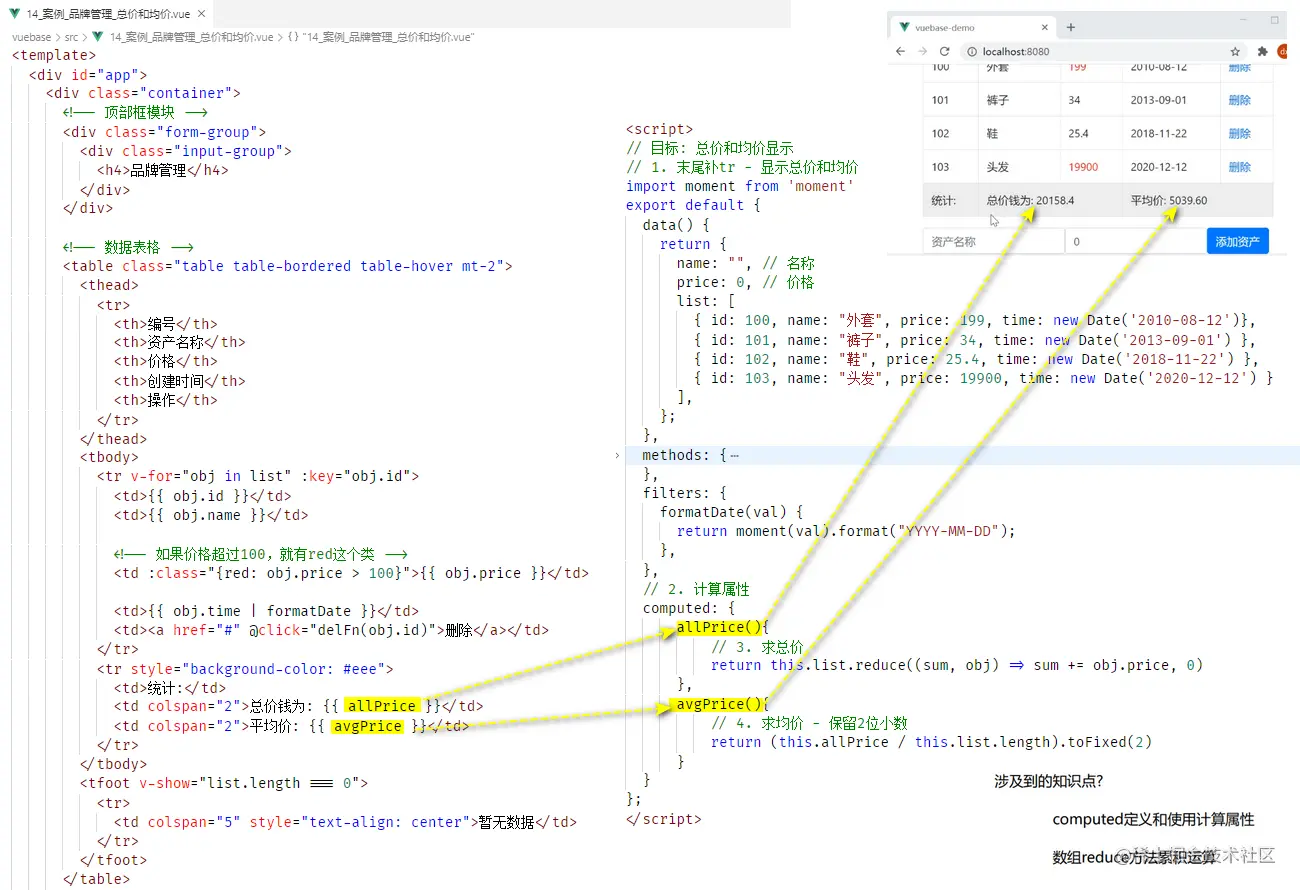Image resolution: width=1300 pixels, height=890 pixels.
Task: Focus the 资产名称 input field
Action: coord(994,241)
